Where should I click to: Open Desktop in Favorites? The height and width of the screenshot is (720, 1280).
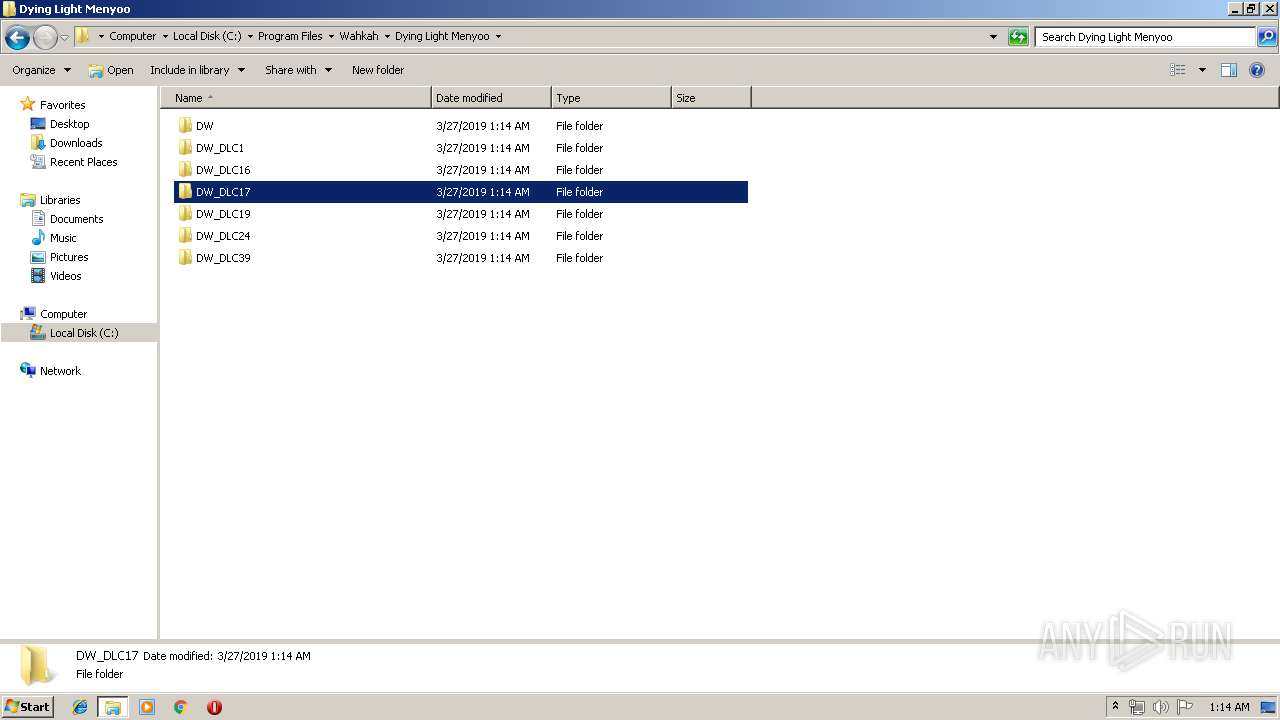(x=69, y=124)
